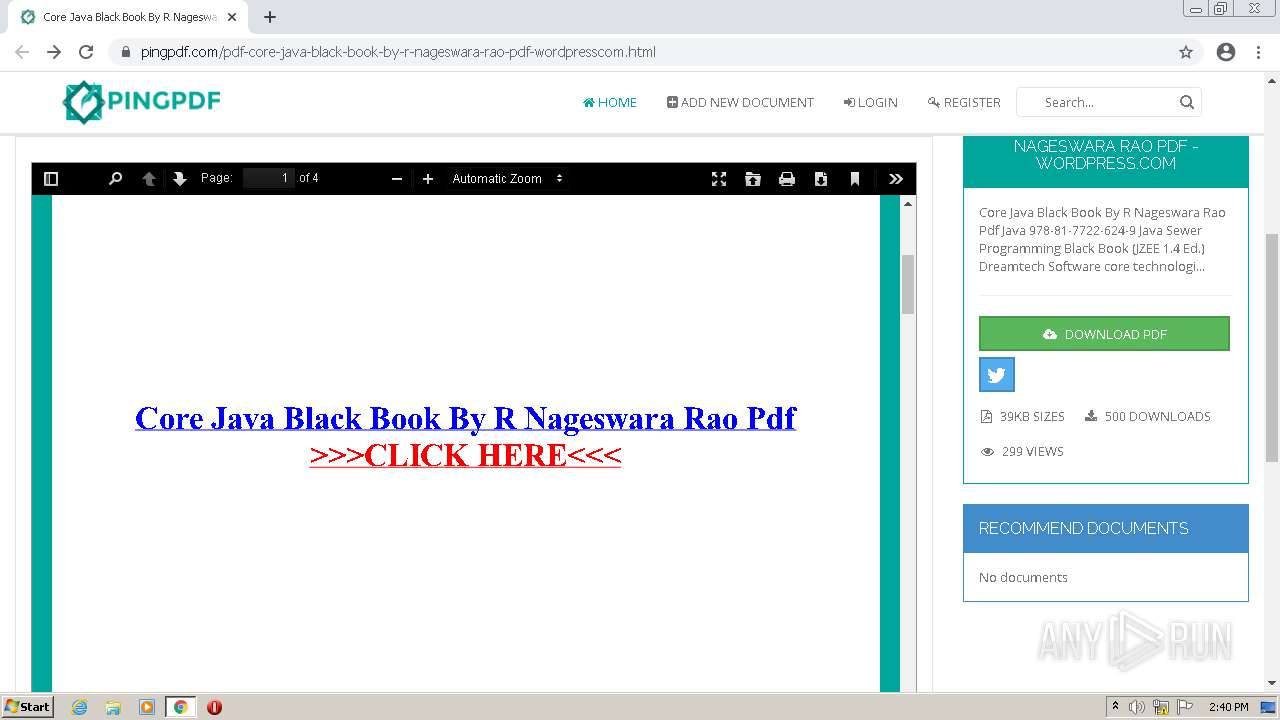Open the HOME menu item

click(x=610, y=102)
